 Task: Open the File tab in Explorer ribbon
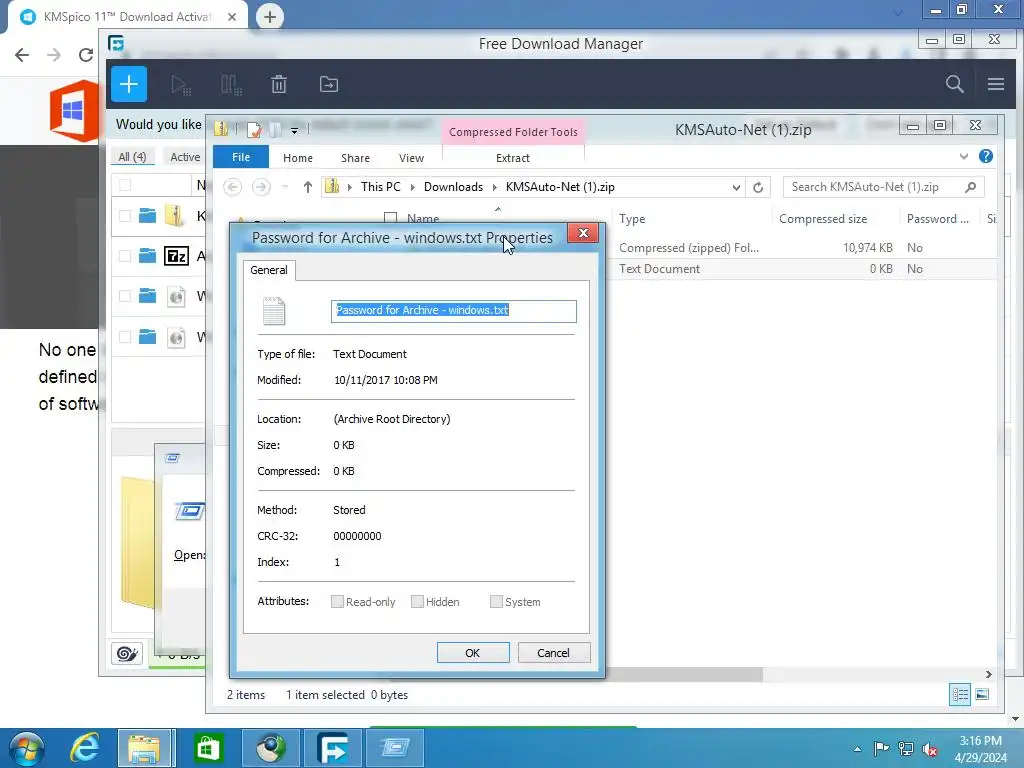(x=241, y=157)
